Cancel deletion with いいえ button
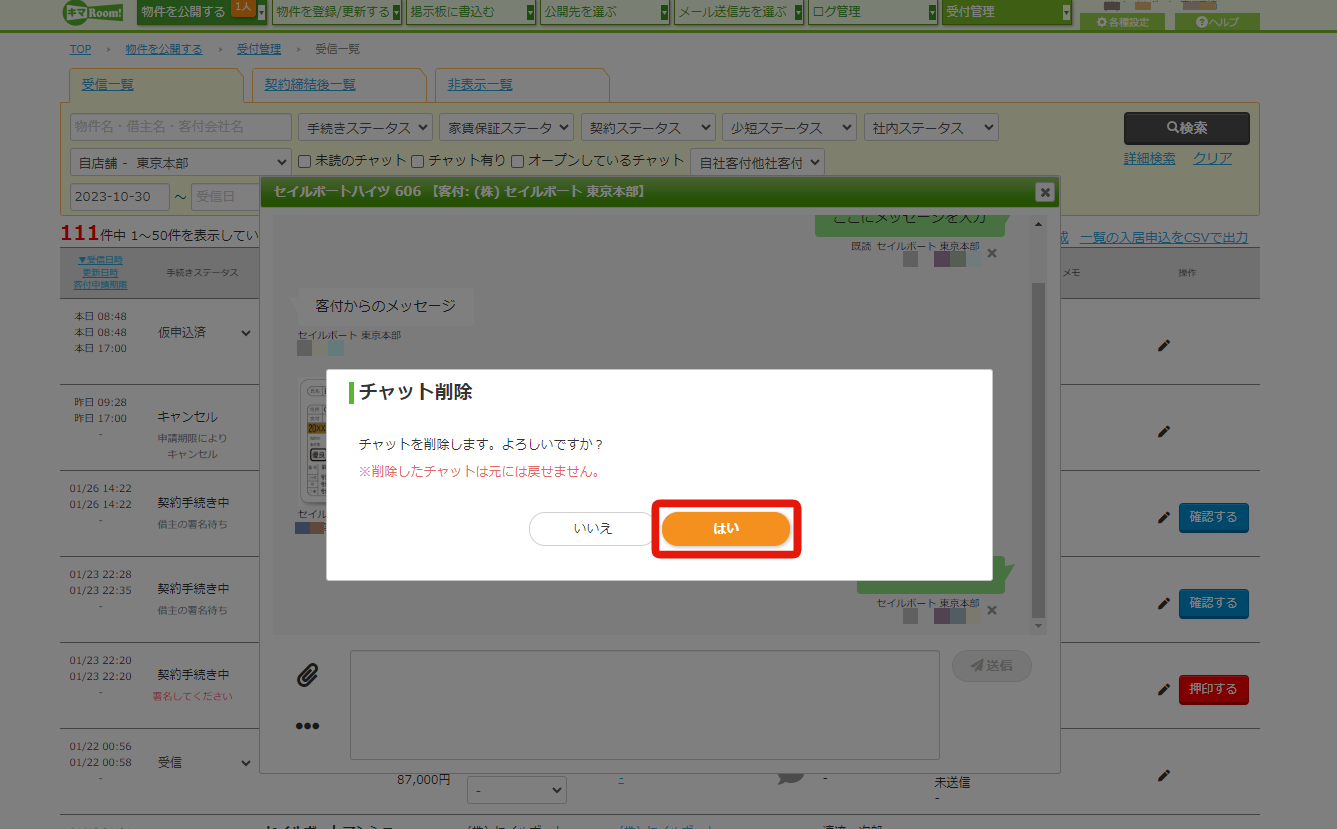1337x829 pixels. (592, 529)
